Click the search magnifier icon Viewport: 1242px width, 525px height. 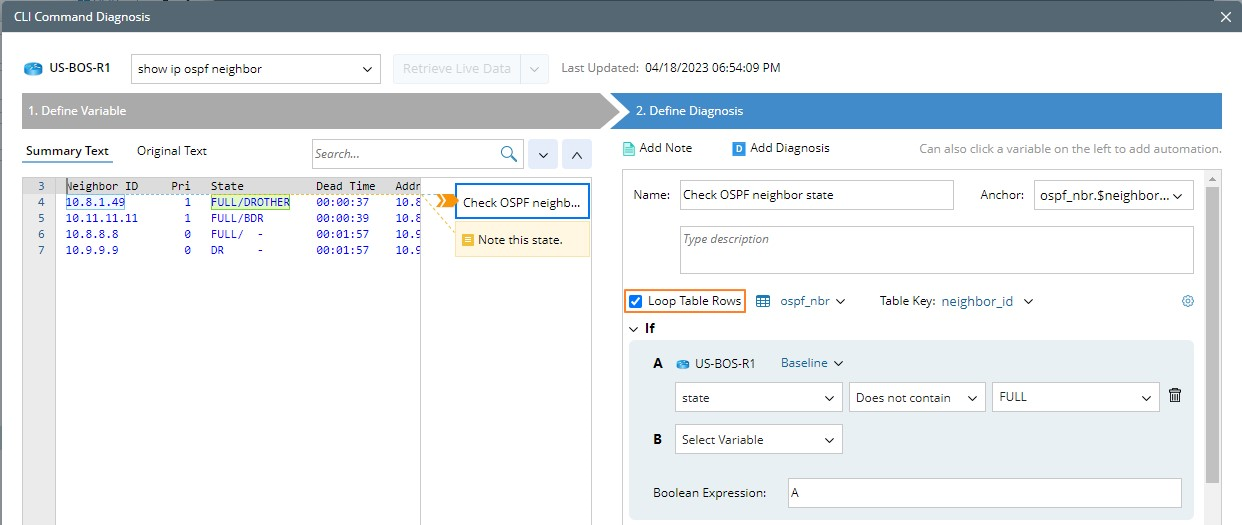(509, 154)
